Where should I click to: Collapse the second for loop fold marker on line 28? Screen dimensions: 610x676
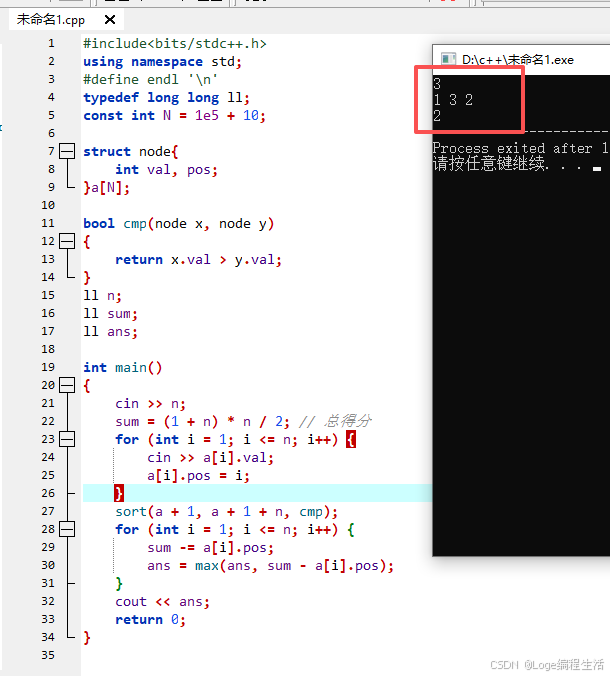[x=67, y=529]
